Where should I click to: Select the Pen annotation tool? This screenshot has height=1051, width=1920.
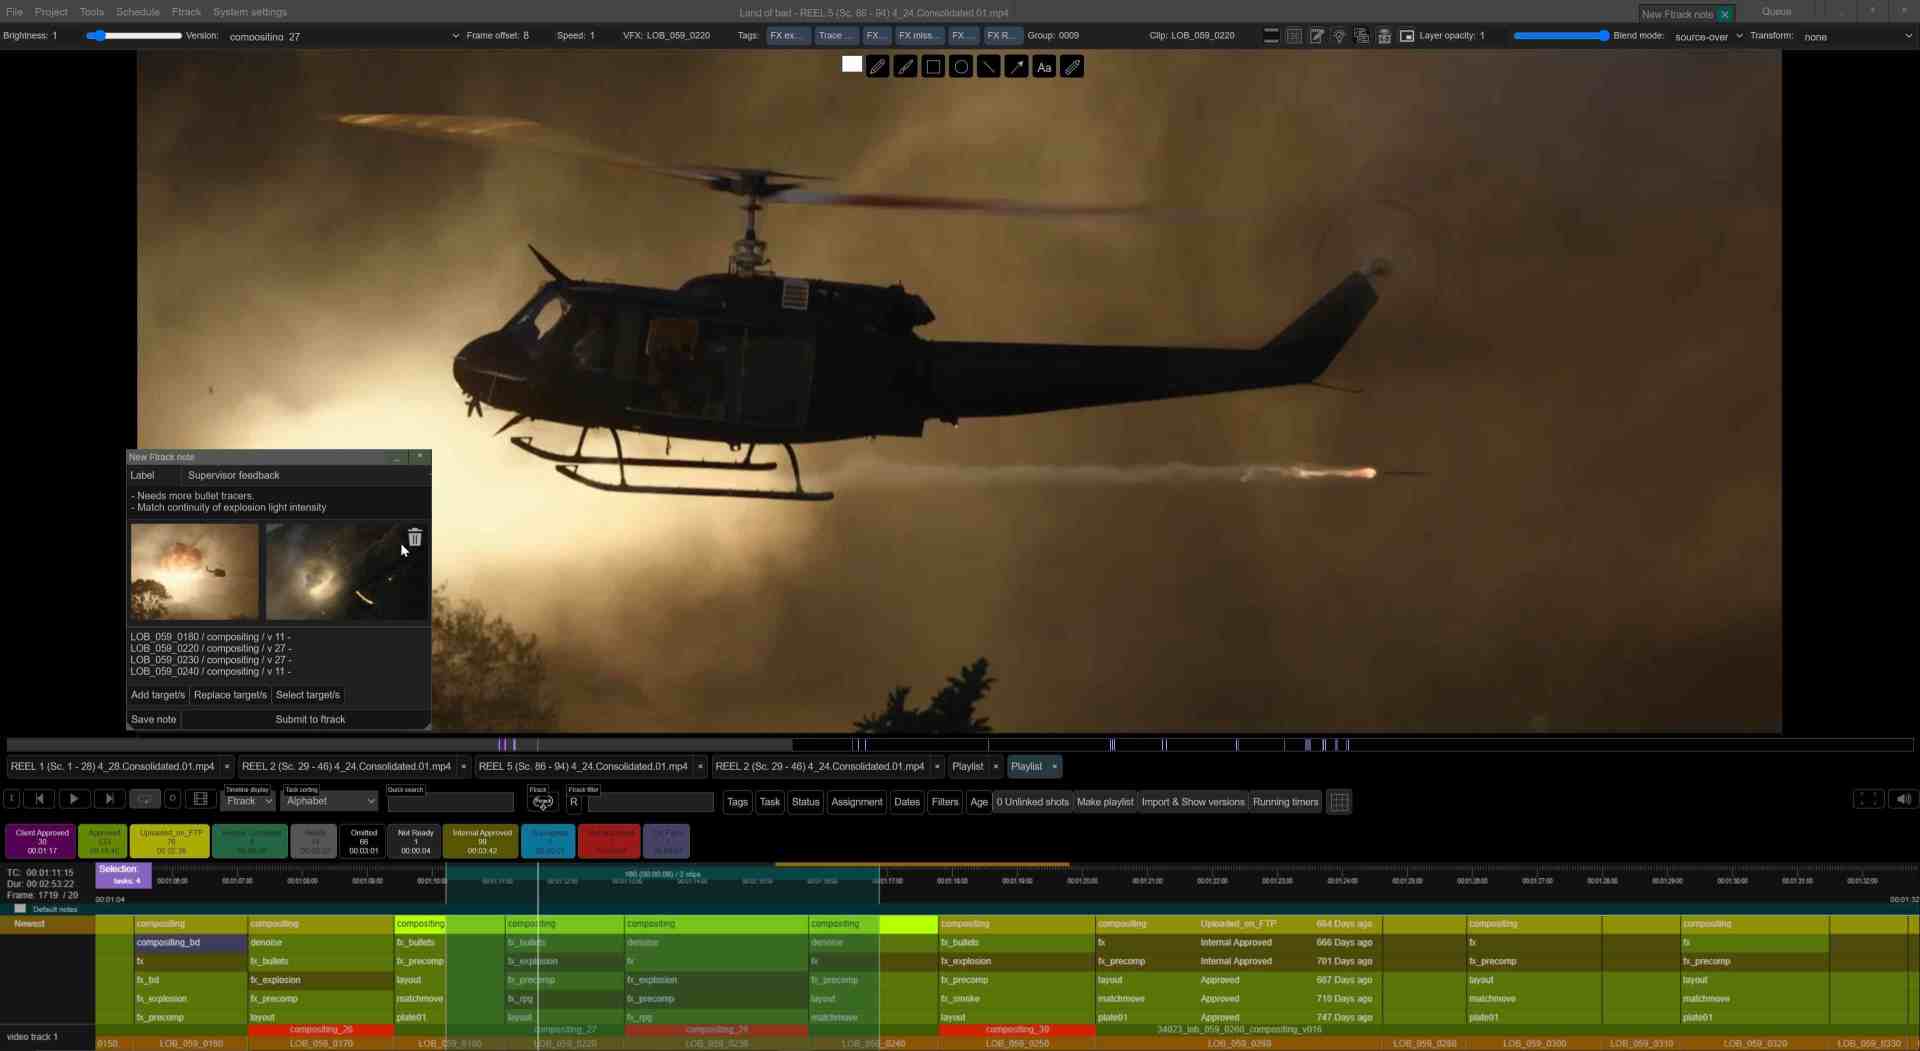click(x=877, y=67)
